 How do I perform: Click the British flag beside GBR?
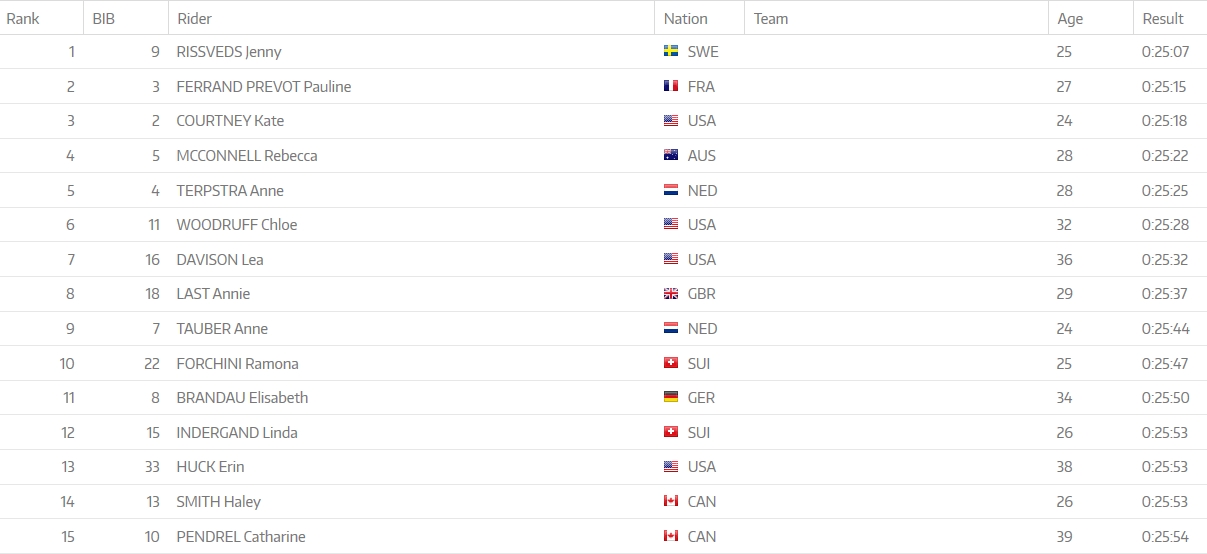(x=671, y=294)
